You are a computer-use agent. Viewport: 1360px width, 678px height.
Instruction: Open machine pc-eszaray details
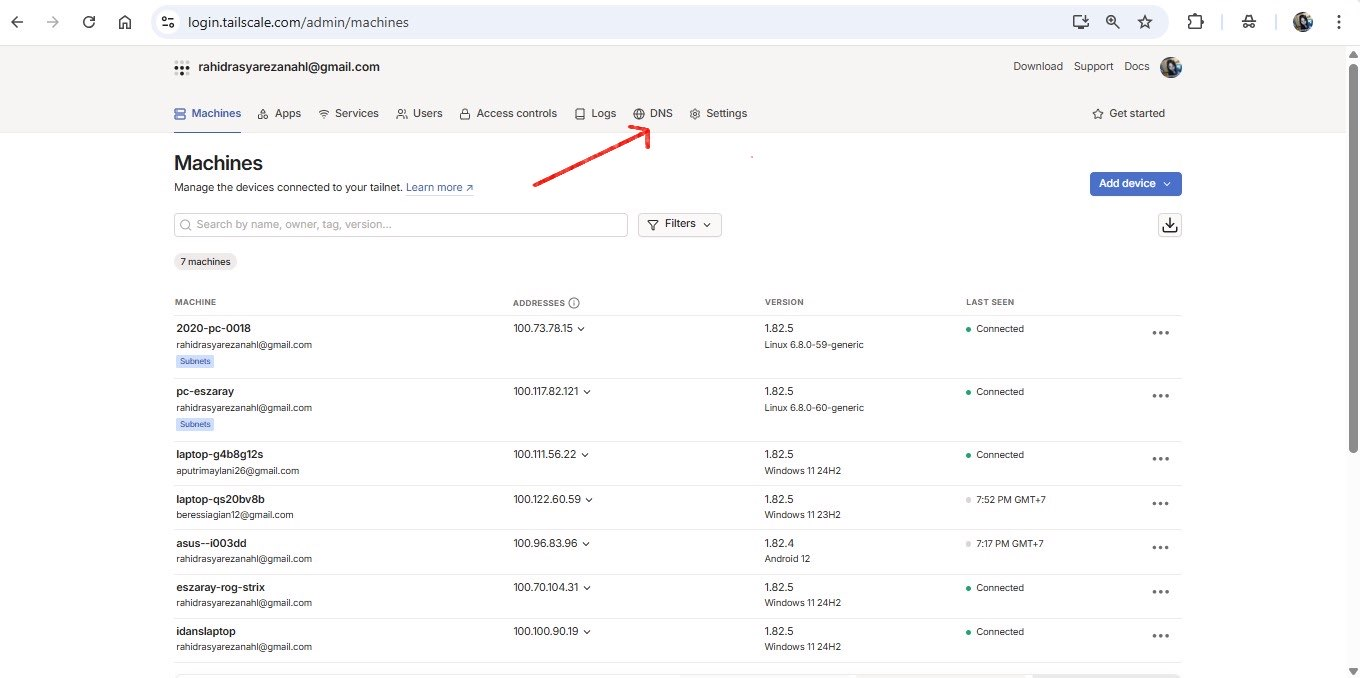click(x=205, y=392)
